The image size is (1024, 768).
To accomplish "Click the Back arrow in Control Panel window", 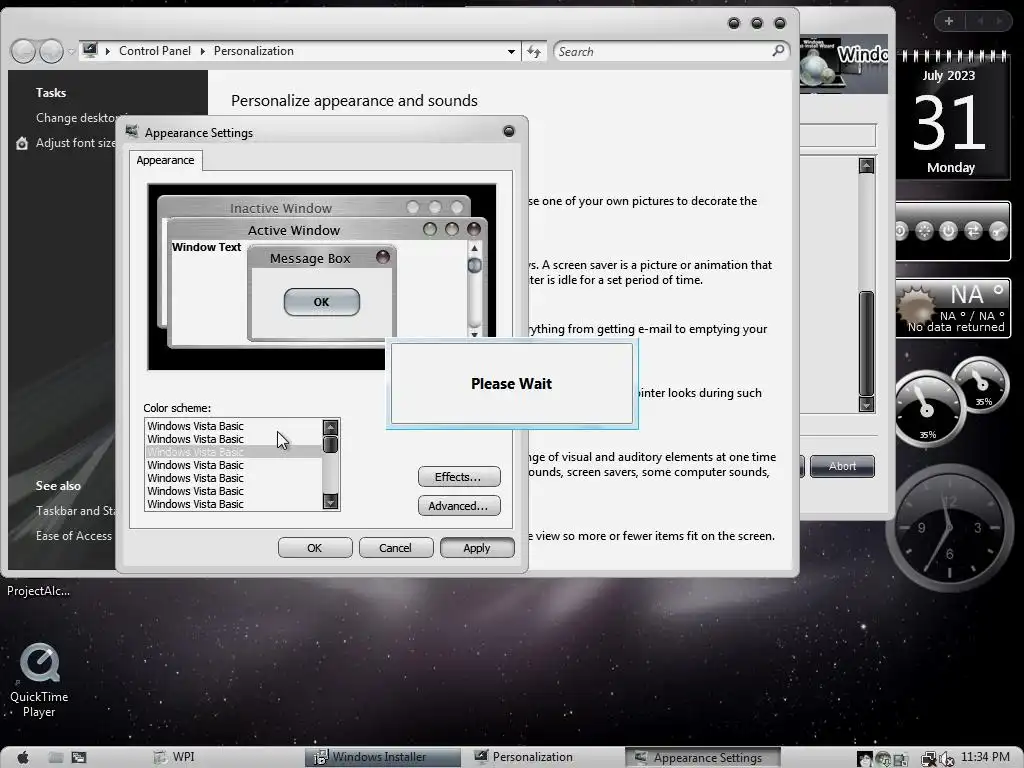I will pyautogui.click(x=24, y=51).
